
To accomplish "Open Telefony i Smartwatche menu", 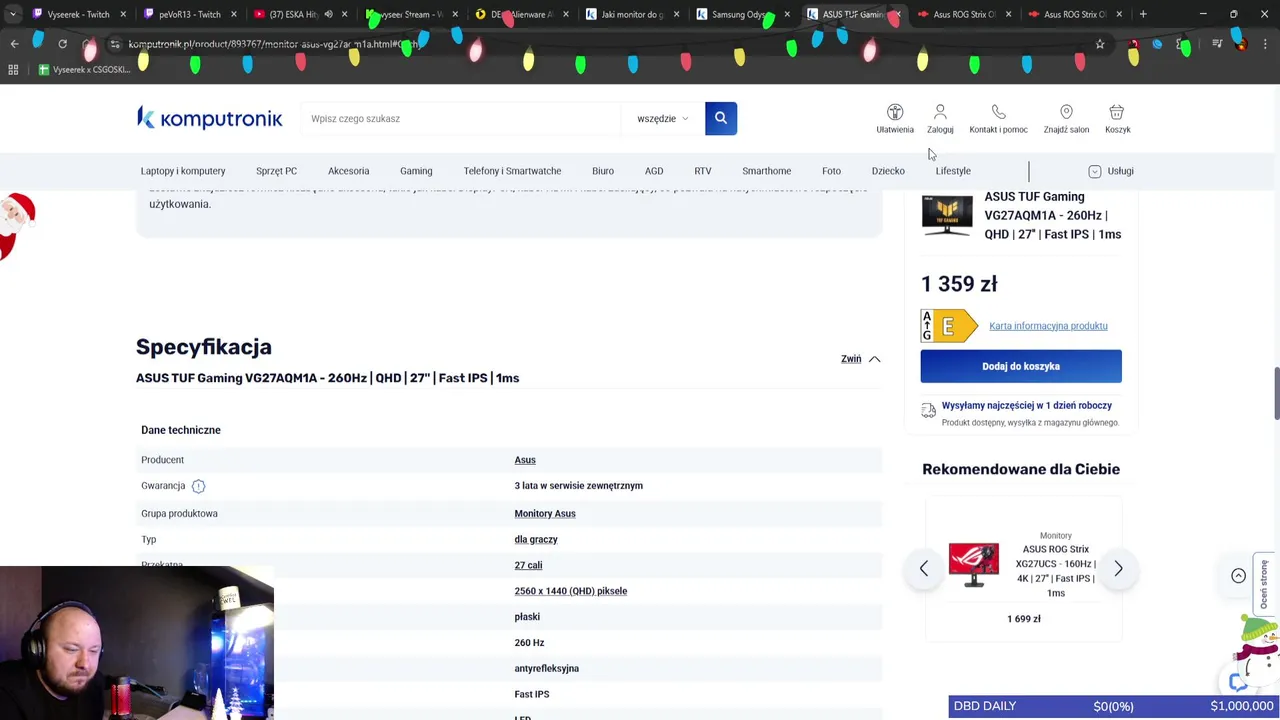I will [512, 171].
